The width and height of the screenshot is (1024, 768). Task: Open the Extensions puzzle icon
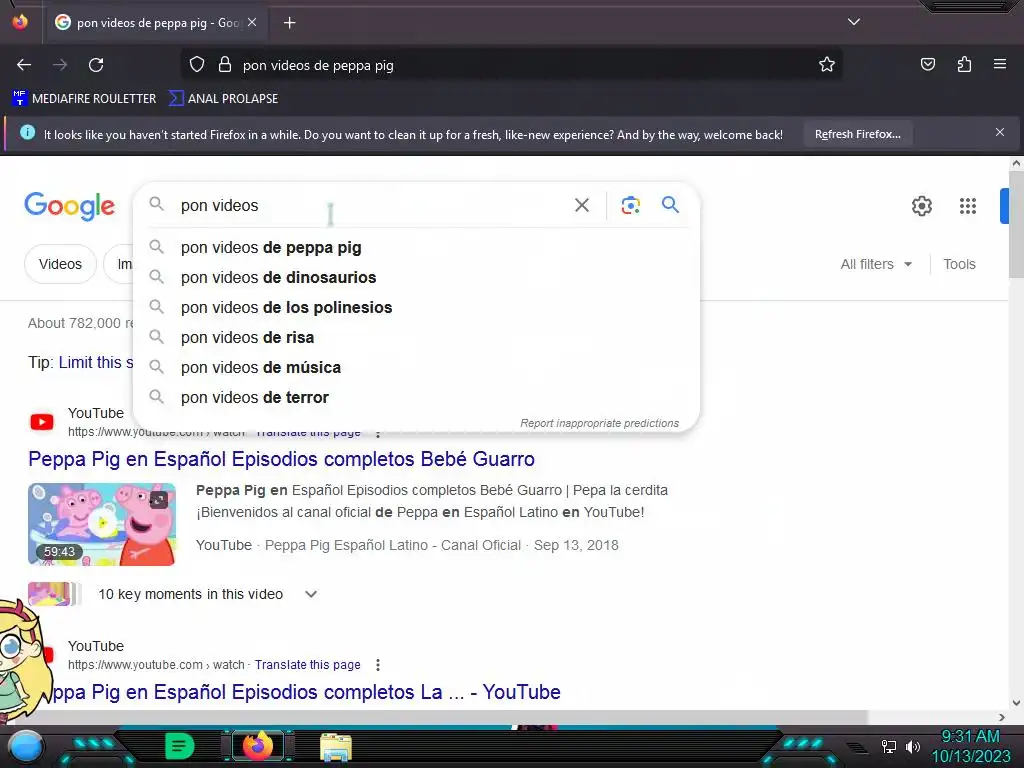964,65
